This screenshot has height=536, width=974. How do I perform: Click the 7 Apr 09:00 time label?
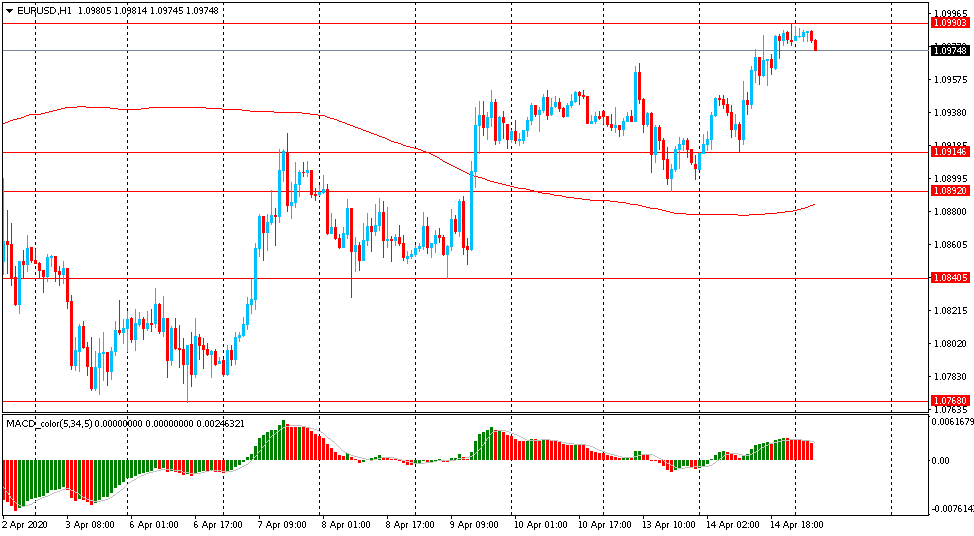point(282,525)
